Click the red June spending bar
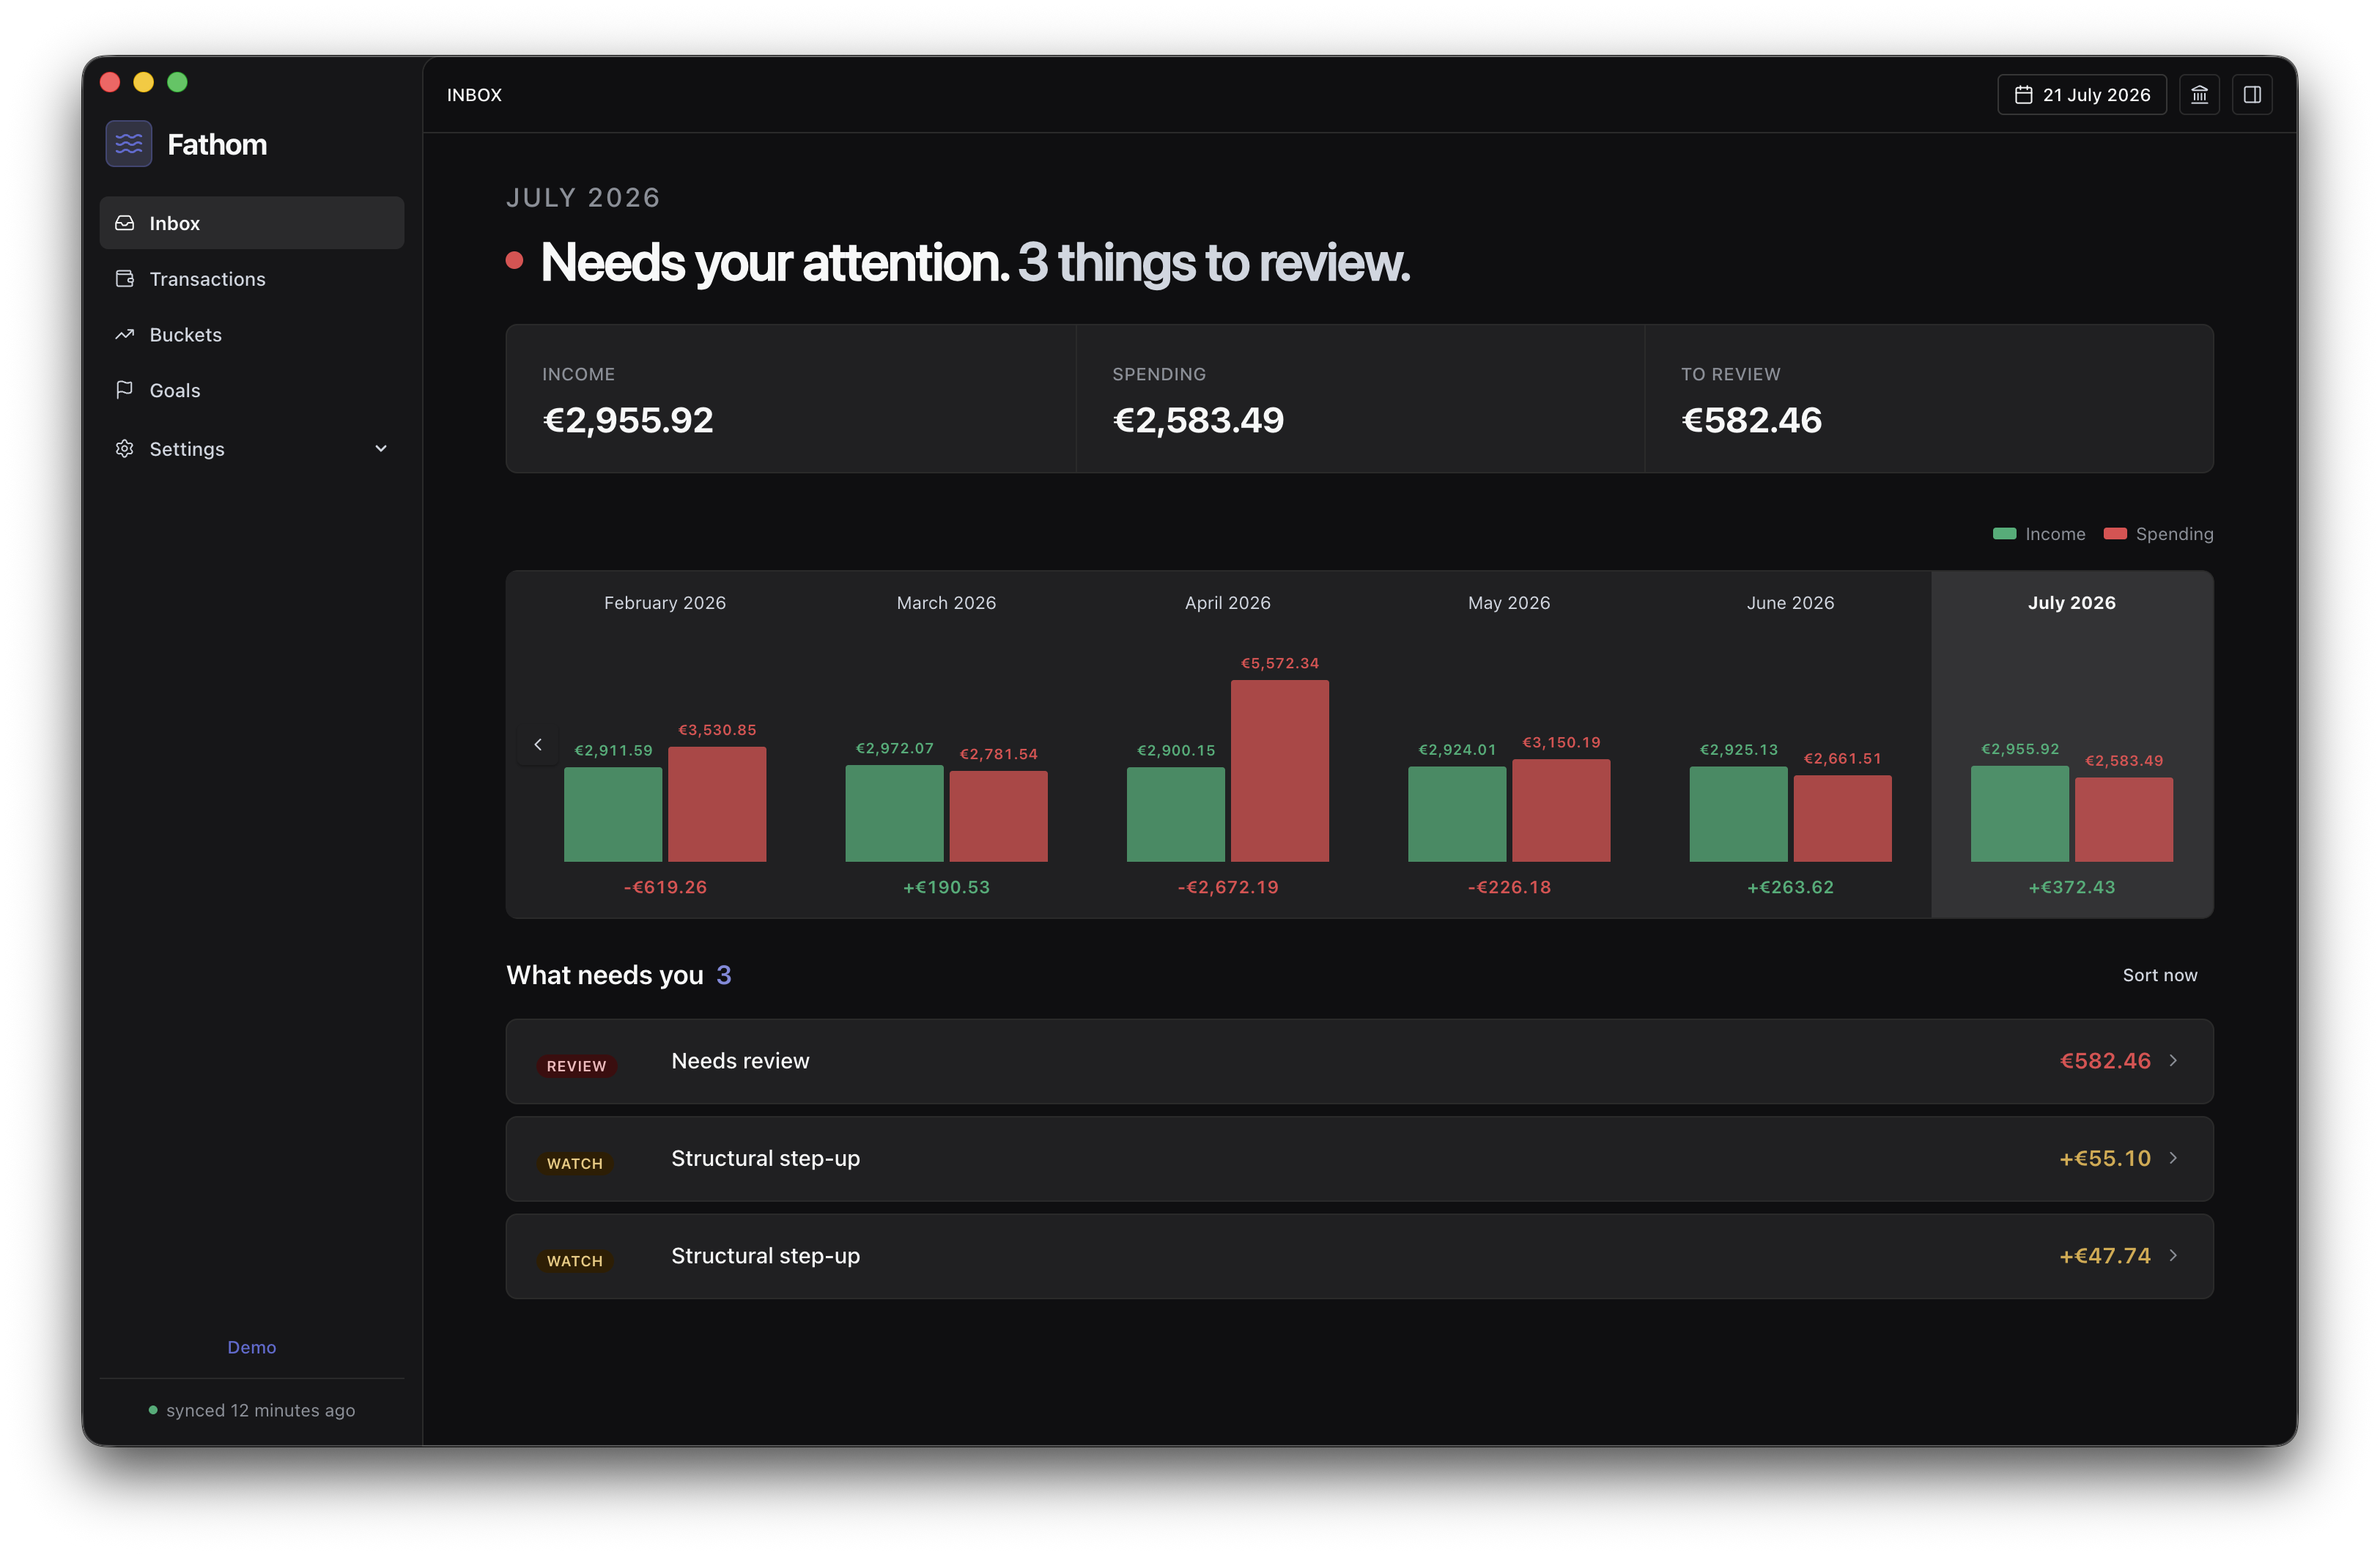Viewport: 2380px width, 1555px height. tap(1842, 818)
